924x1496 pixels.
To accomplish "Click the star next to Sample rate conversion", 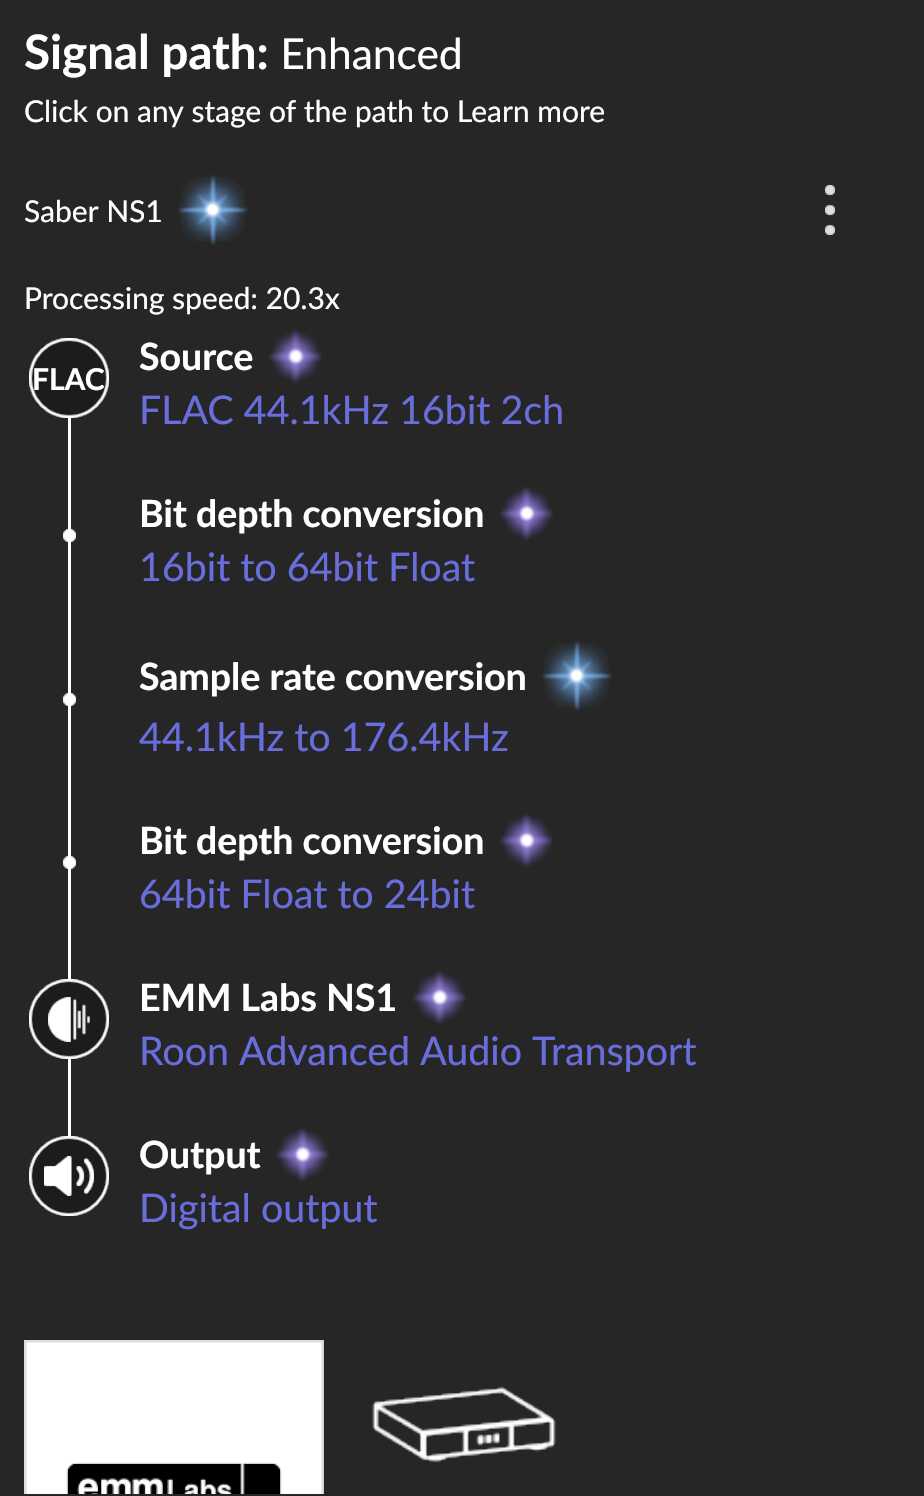I will pos(577,677).
